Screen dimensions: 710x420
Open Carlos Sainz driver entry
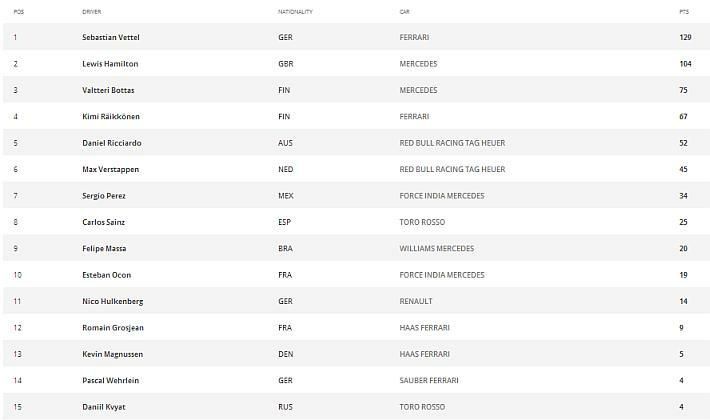(x=104, y=223)
